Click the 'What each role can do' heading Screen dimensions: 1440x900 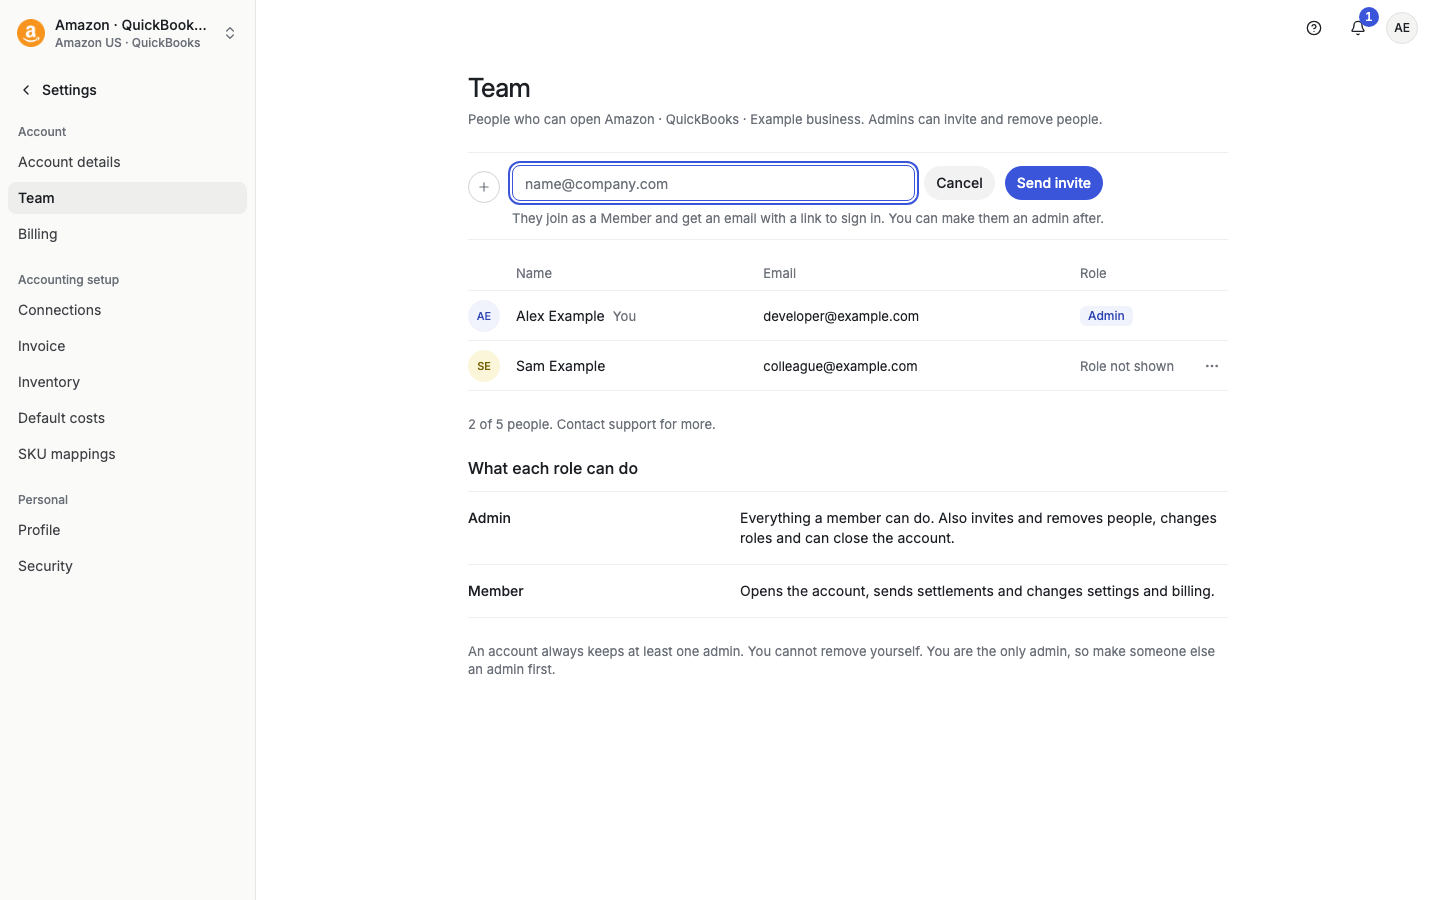tap(553, 468)
